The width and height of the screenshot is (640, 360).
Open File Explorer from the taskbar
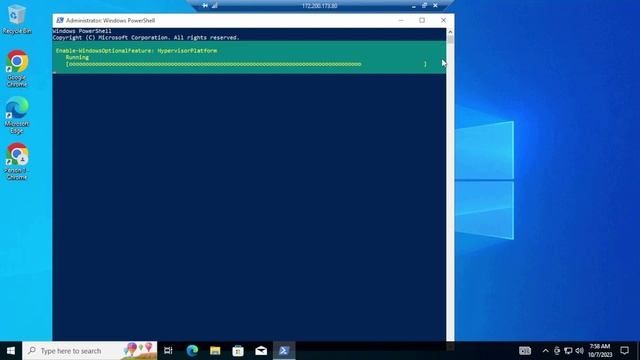[x=215, y=351]
